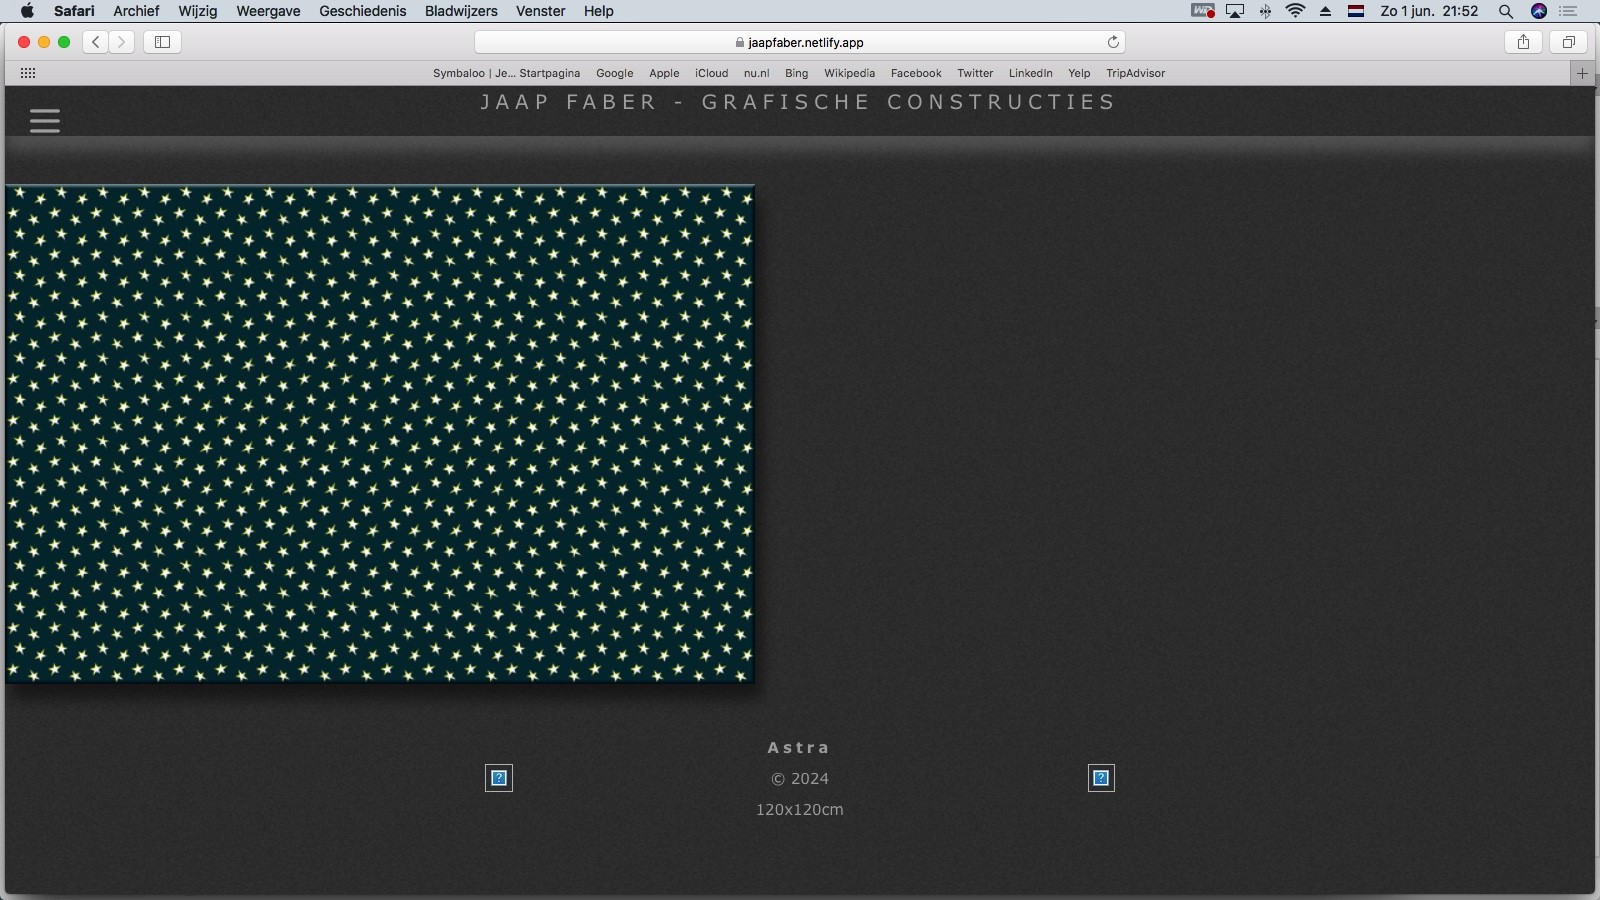Open the Facebook bookmark

[x=916, y=73]
